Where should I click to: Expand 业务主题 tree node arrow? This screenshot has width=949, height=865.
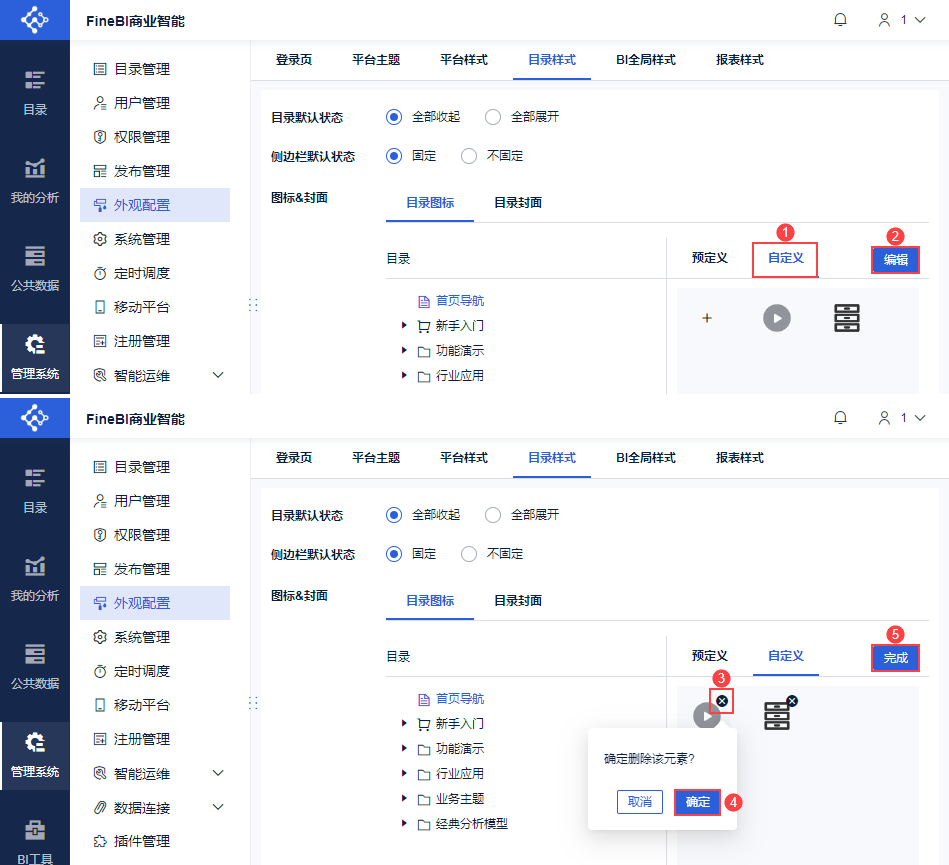point(404,798)
